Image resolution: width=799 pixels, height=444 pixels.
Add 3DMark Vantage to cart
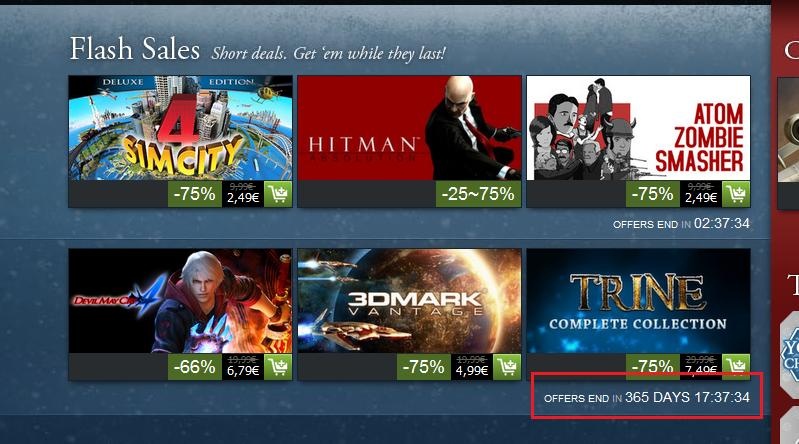507,367
